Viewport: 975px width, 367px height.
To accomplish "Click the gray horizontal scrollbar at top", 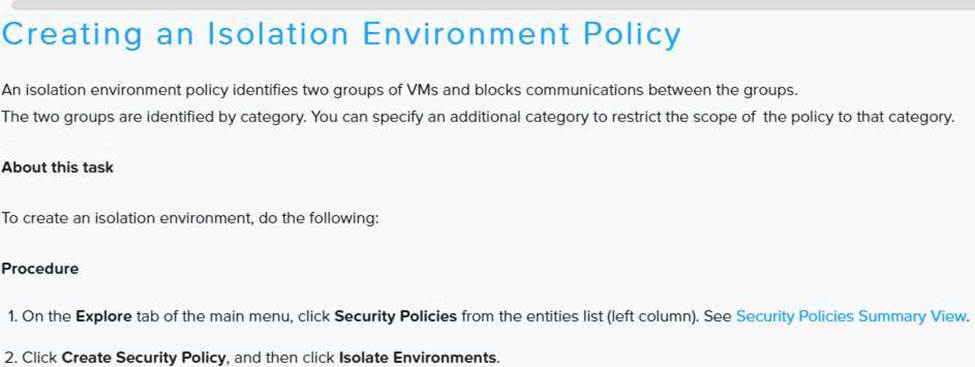I will click(493, 4).
